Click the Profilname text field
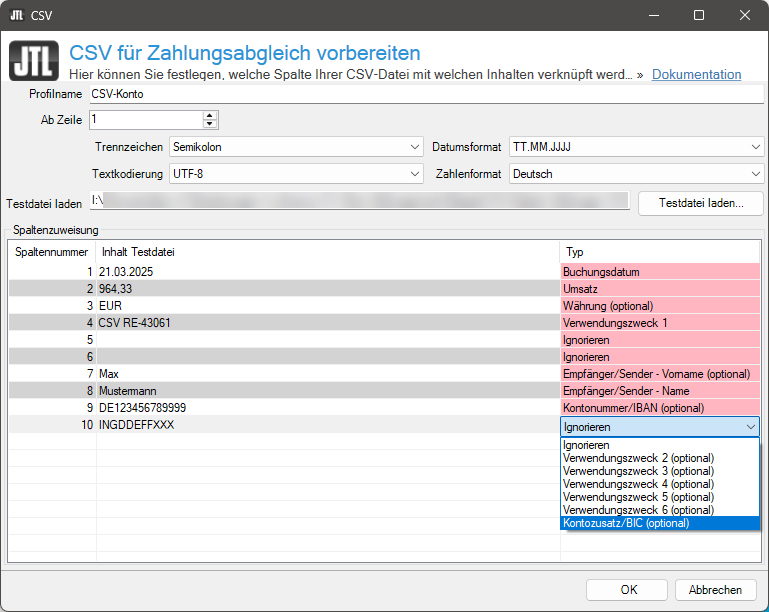769x612 pixels. click(425, 95)
